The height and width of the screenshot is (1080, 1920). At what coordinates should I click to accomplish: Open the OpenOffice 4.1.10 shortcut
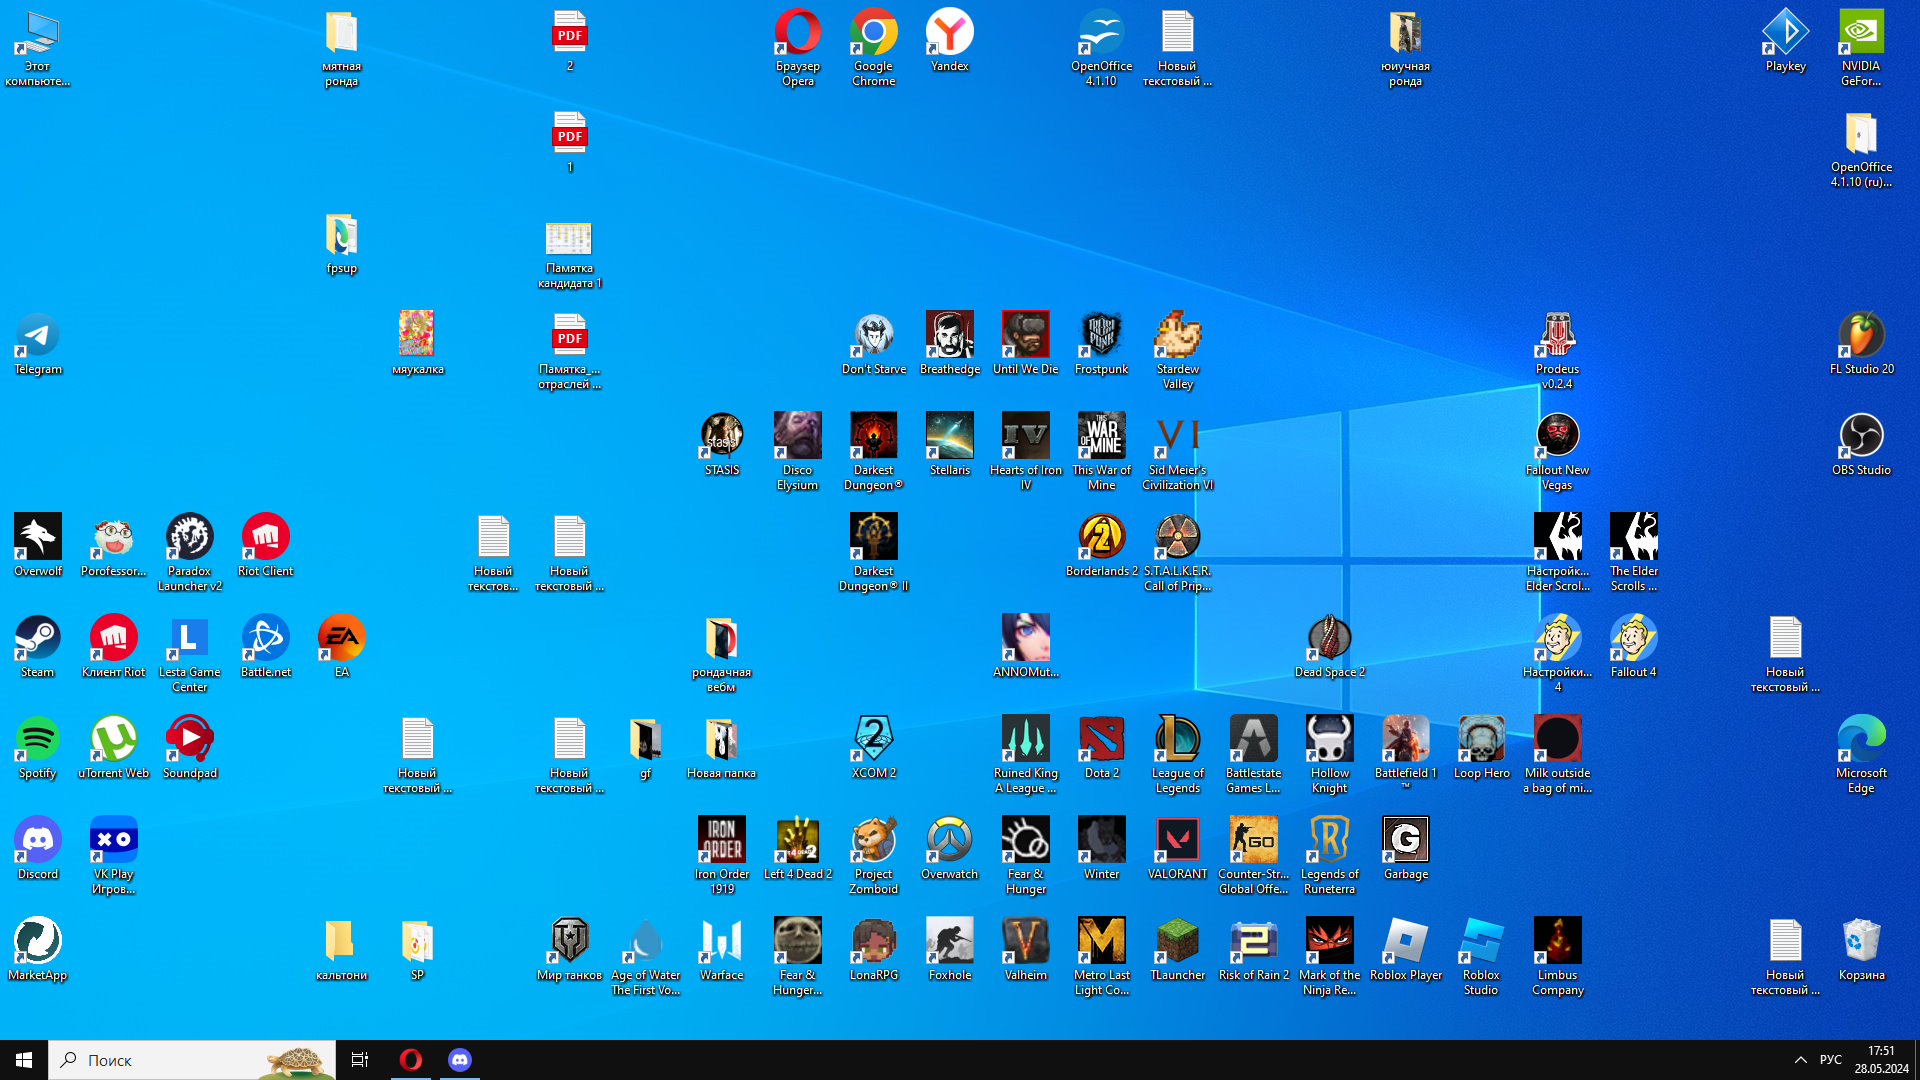coord(1101,47)
